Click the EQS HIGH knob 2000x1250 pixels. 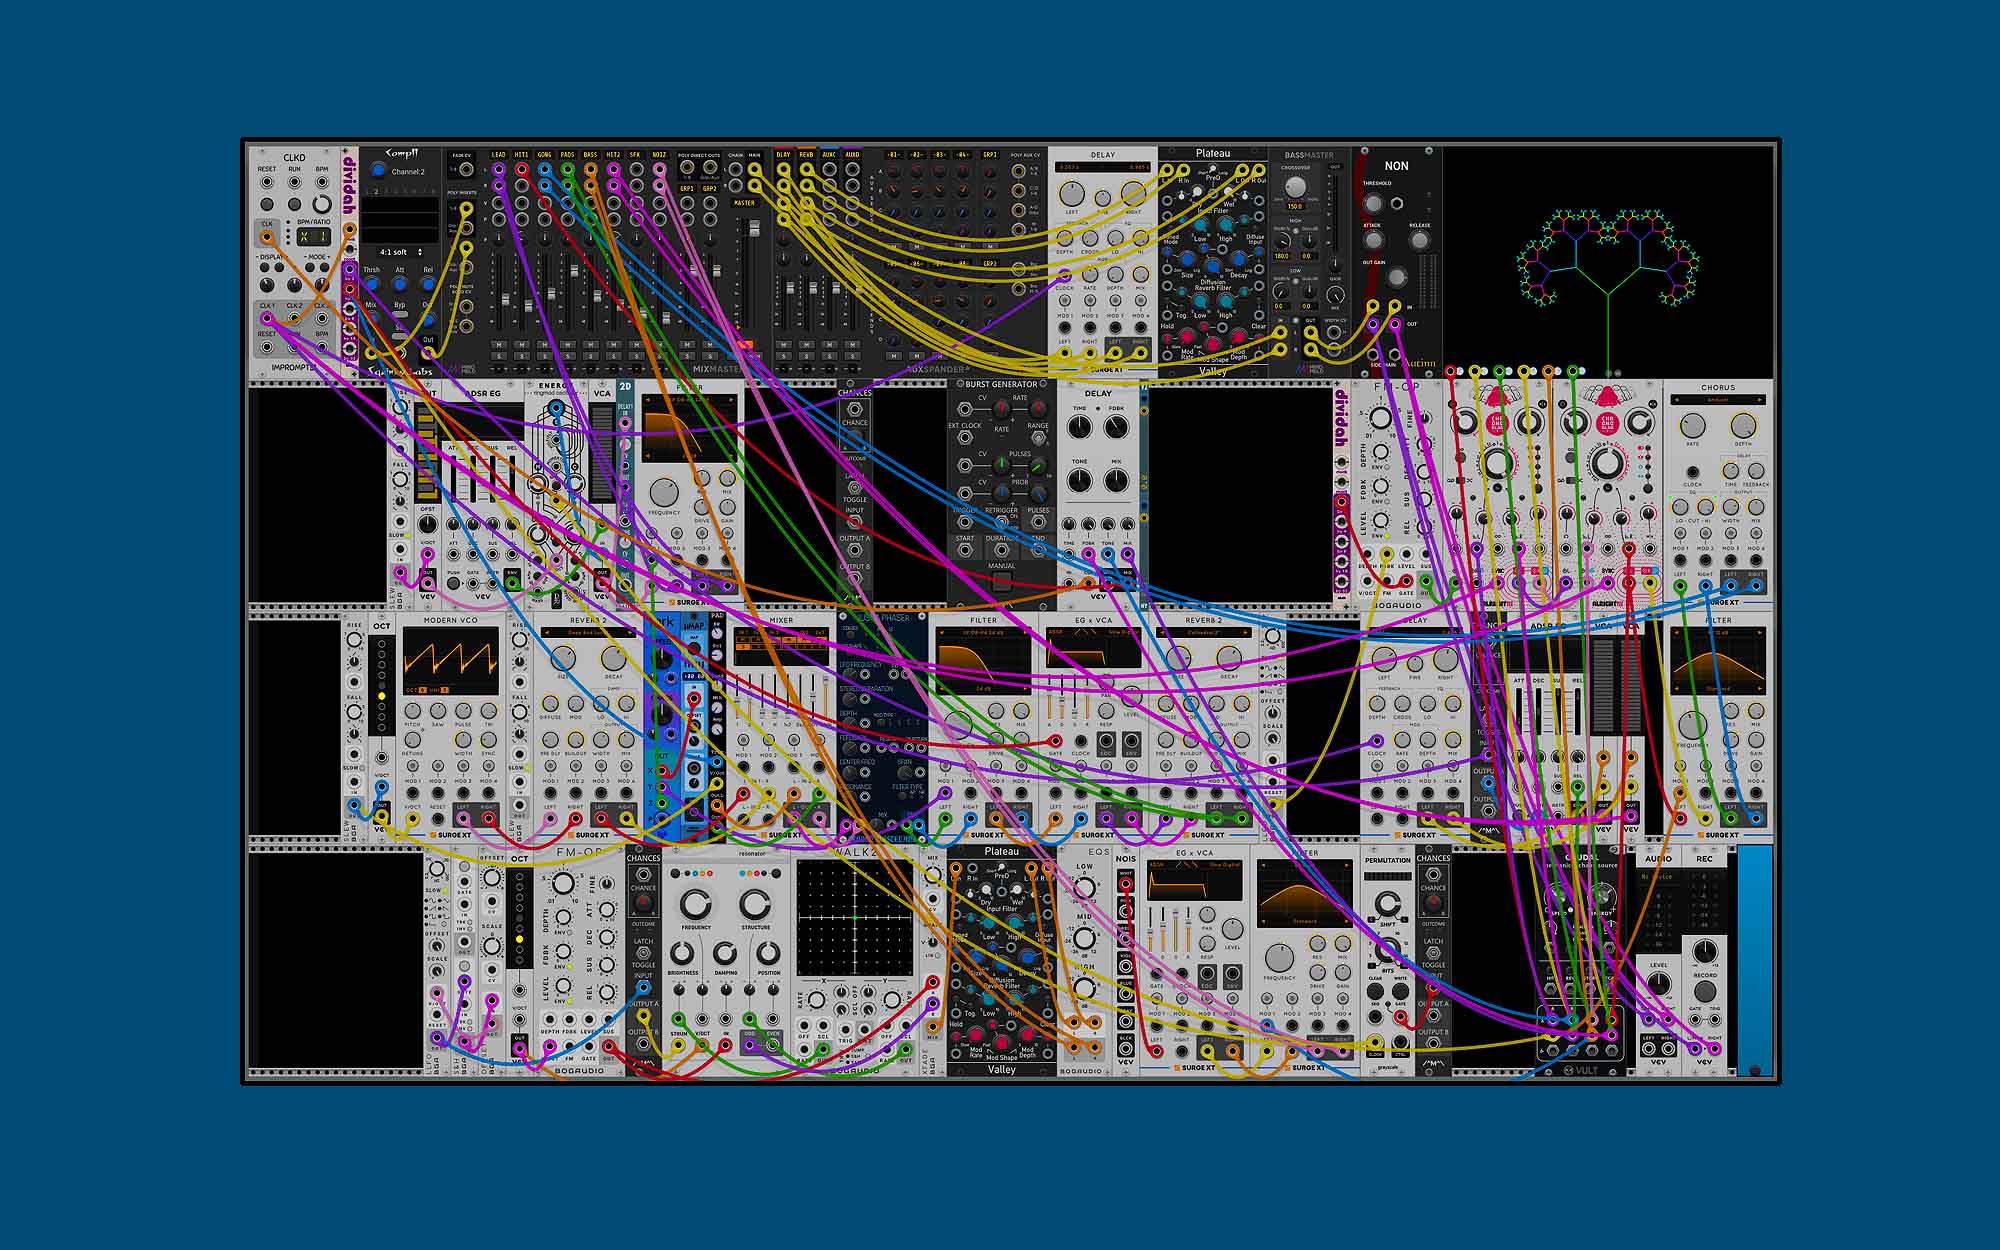[x=1084, y=988]
